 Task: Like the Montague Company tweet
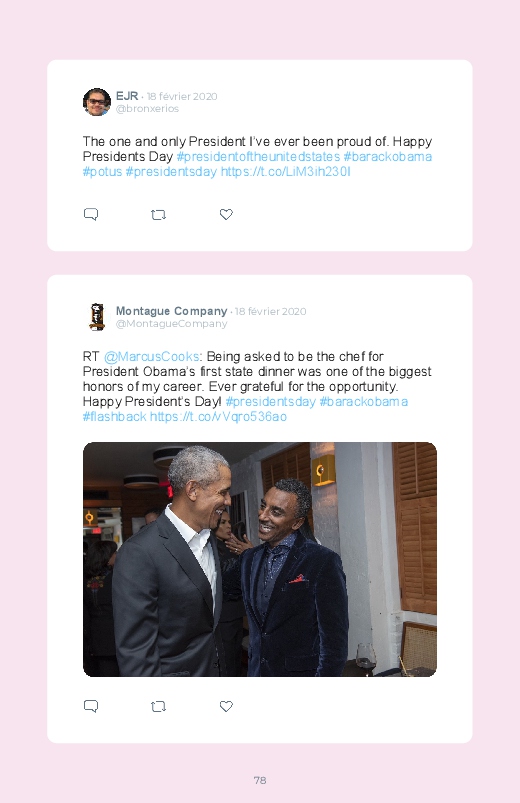coord(226,706)
